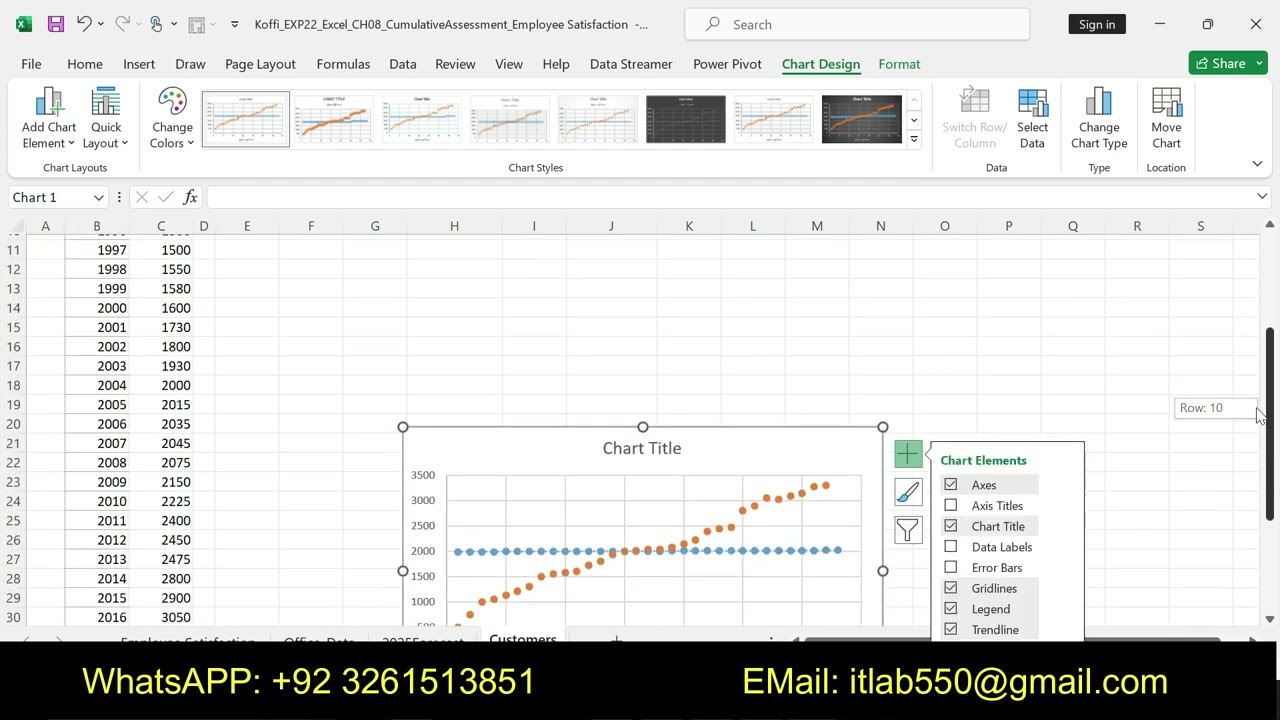Expand the Name Box dropdown arrow
Screen dimensions: 1280x720
click(x=98, y=197)
